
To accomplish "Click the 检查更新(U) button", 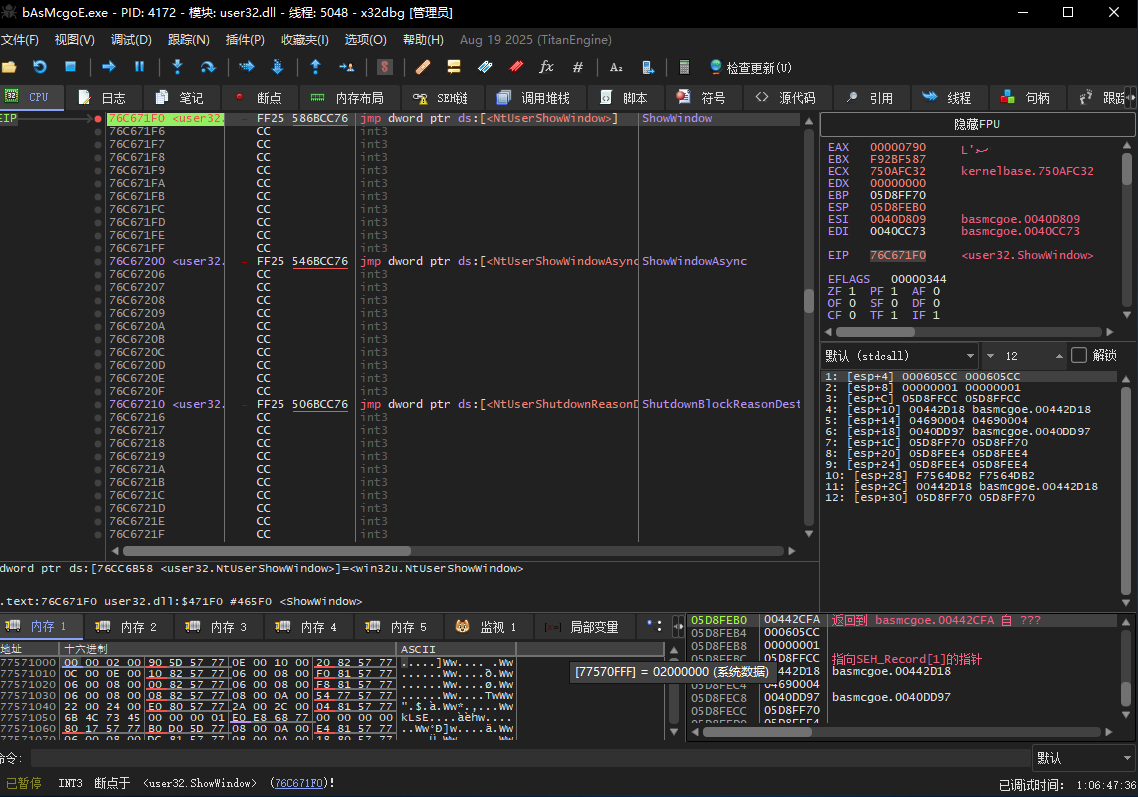I will [x=750, y=68].
